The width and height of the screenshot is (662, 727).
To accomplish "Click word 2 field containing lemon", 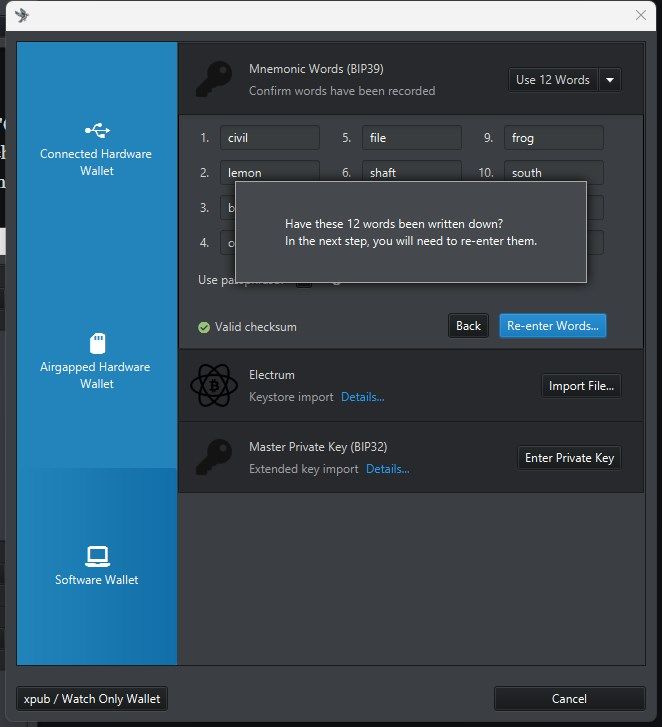I will [270, 172].
